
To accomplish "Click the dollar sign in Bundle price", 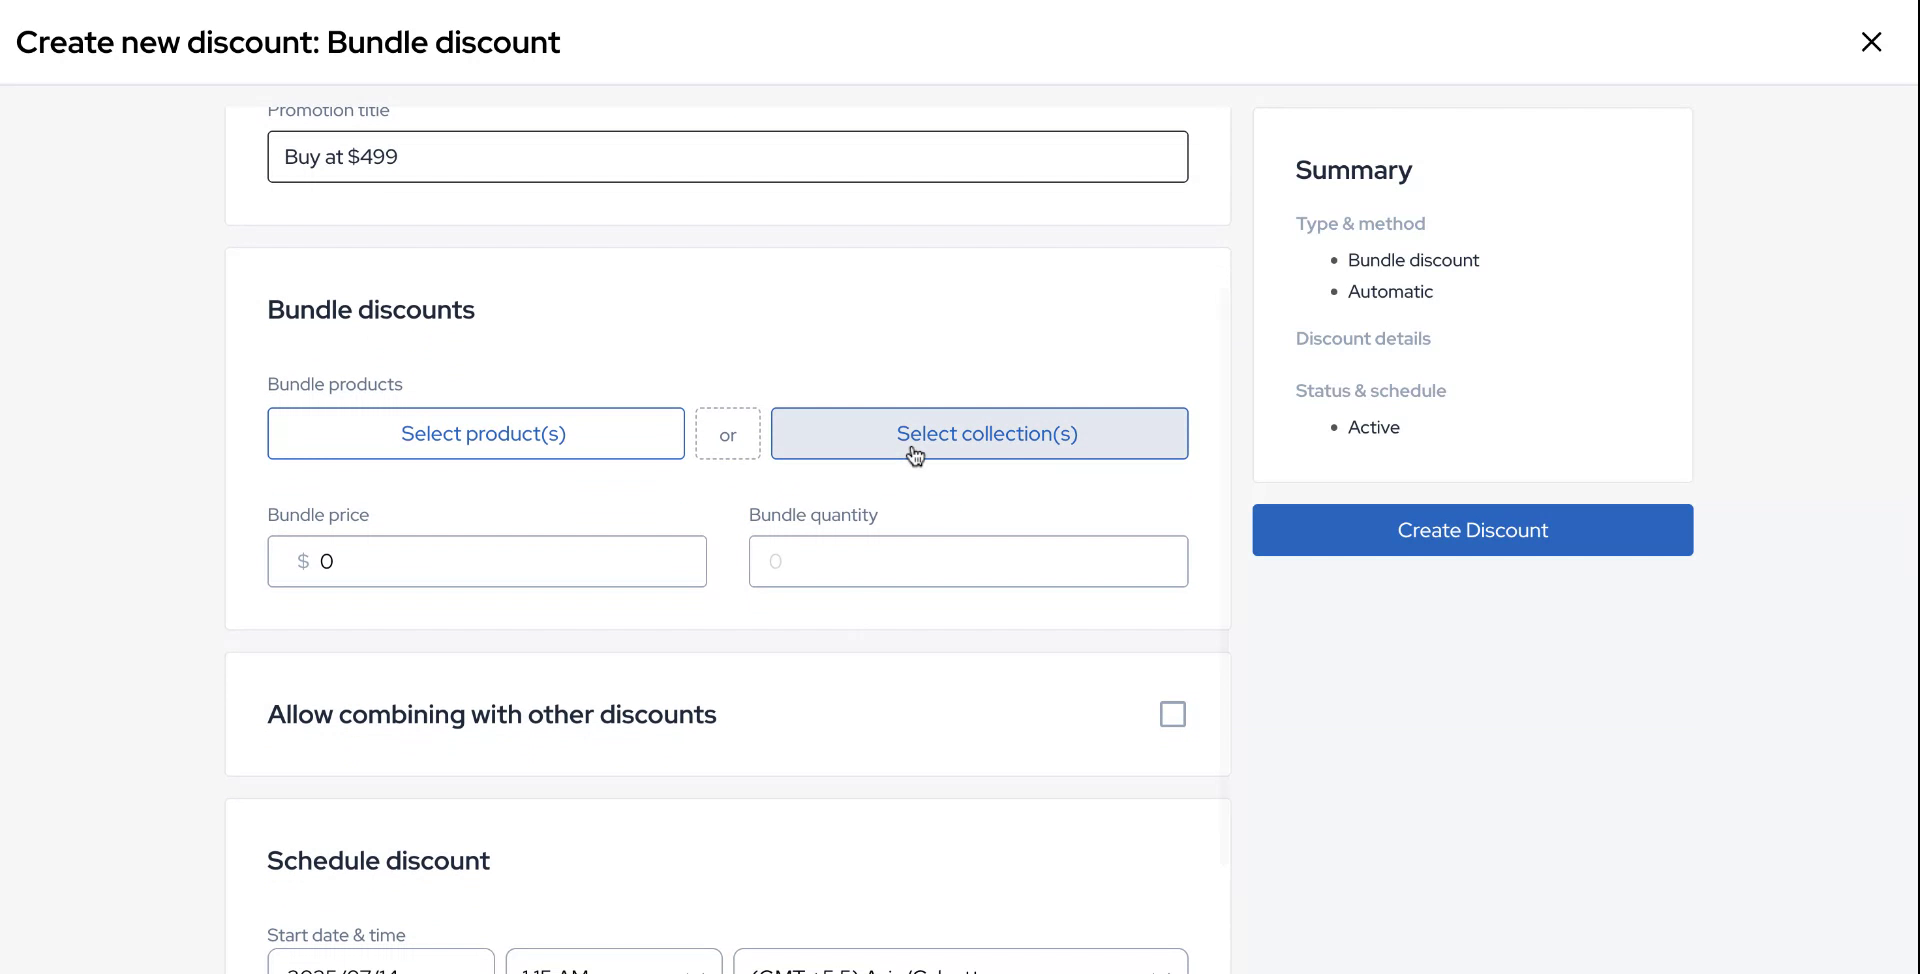I will (x=303, y=562).
